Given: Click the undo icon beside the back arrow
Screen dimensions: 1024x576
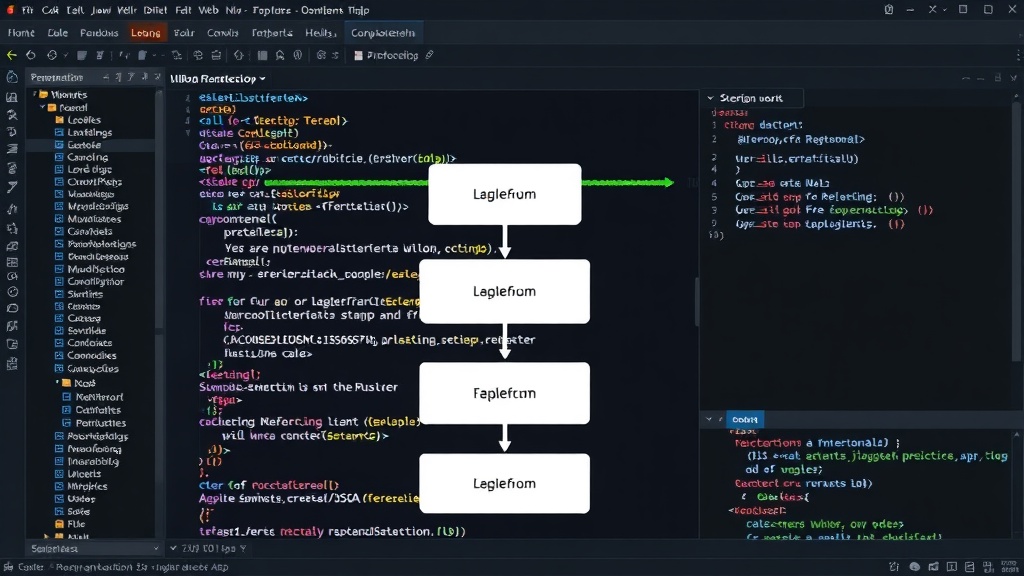Looking at the screenshot, I should click(31, 56).
